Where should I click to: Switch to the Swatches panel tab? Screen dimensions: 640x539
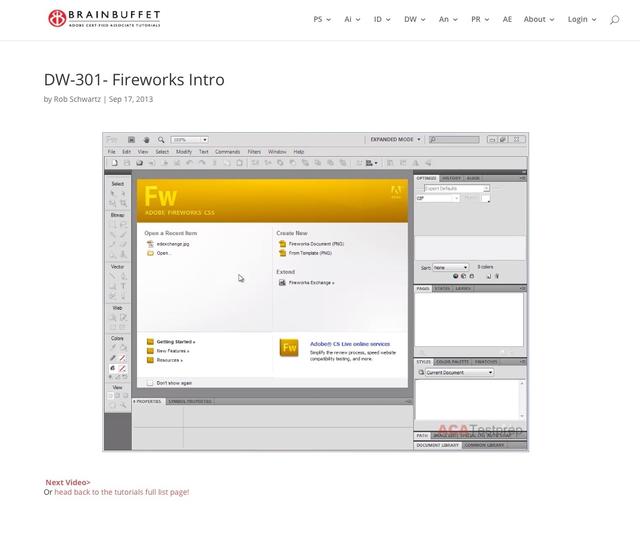(x=486, y=362)
